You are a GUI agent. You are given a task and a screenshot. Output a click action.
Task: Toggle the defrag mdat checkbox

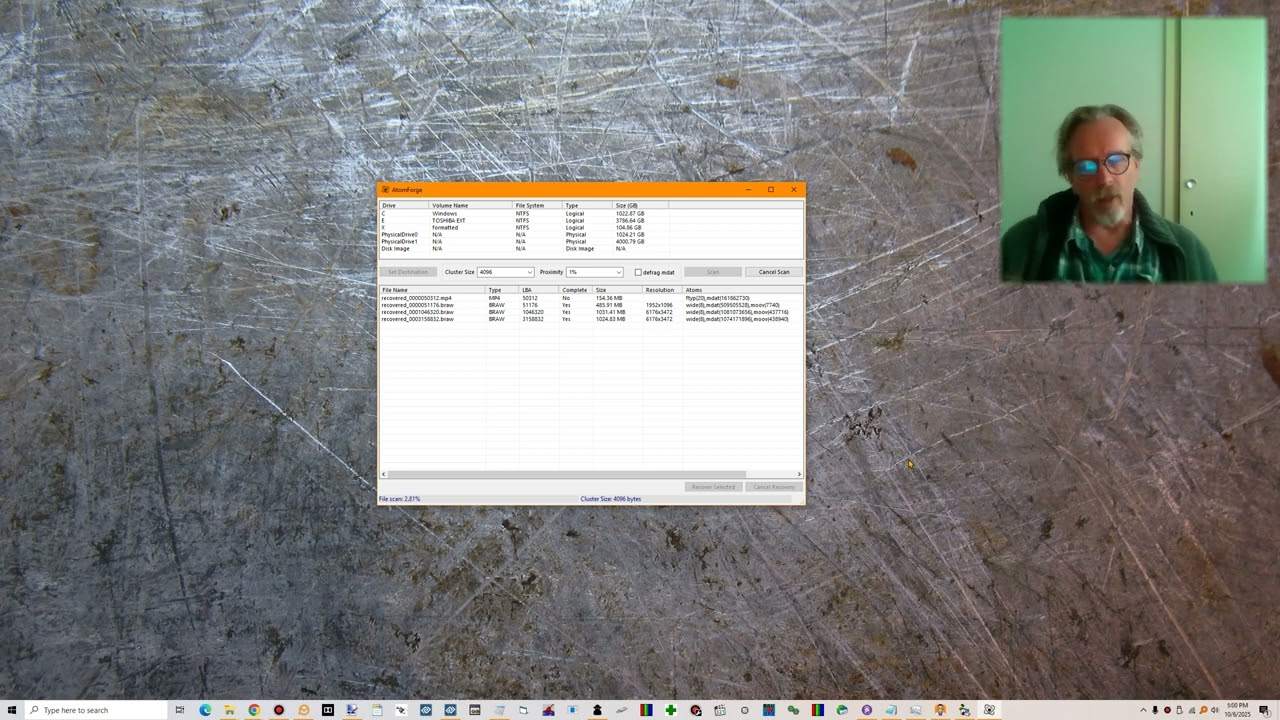pos(638,272)
